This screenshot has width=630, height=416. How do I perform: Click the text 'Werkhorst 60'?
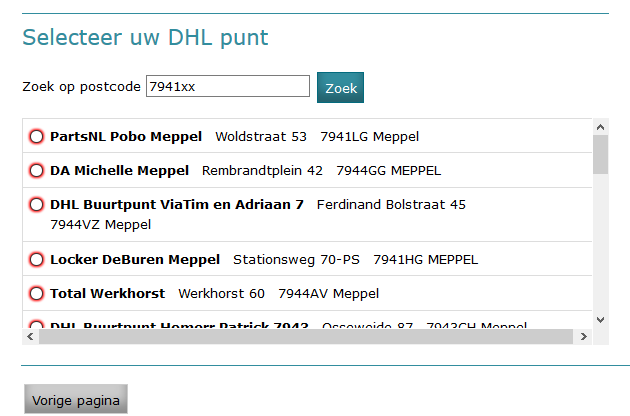pyautogui.click(x=221, y=294)
